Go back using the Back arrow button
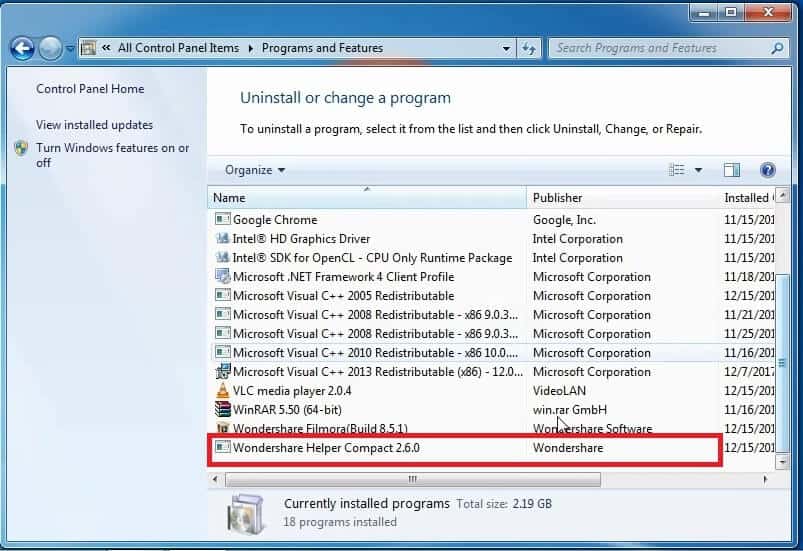The image size is (803, 551). tap(23, 49)
